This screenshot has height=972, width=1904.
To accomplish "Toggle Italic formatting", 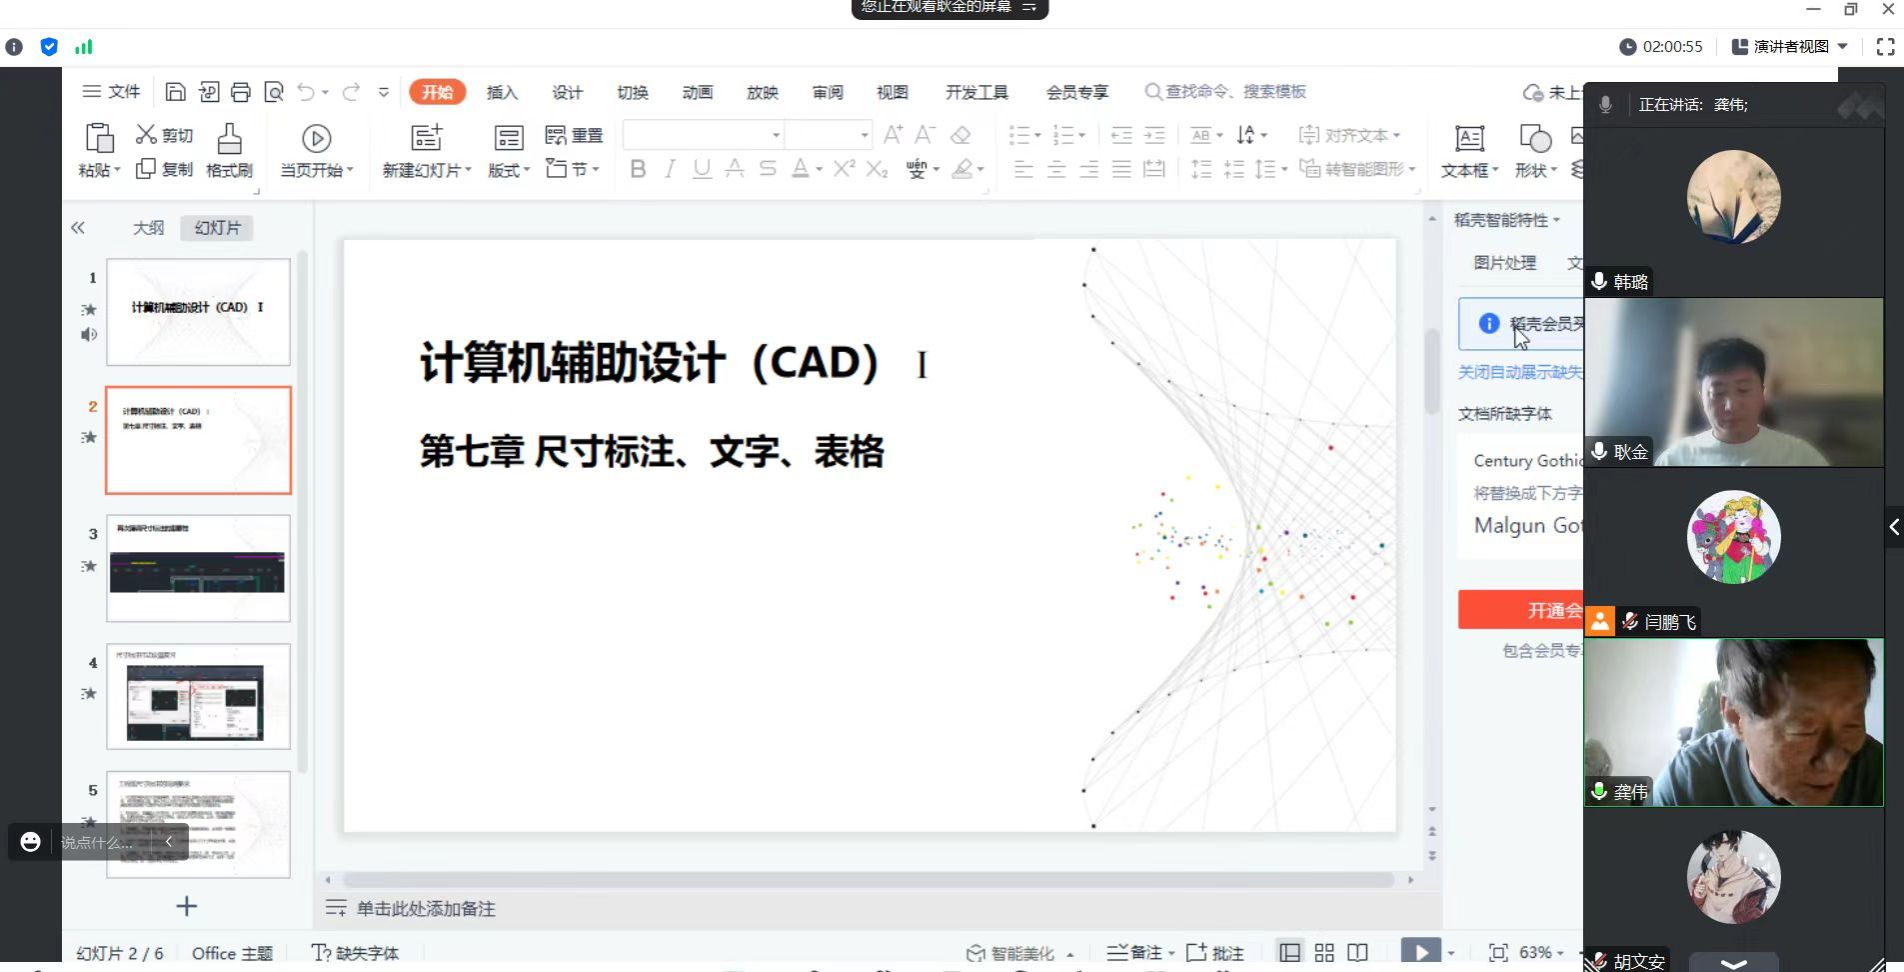I will [670, 169].
